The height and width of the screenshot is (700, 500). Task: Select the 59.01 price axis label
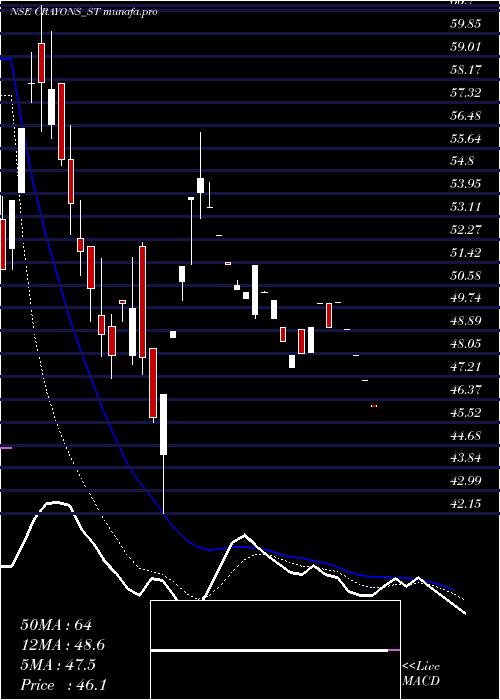(466, 47)
